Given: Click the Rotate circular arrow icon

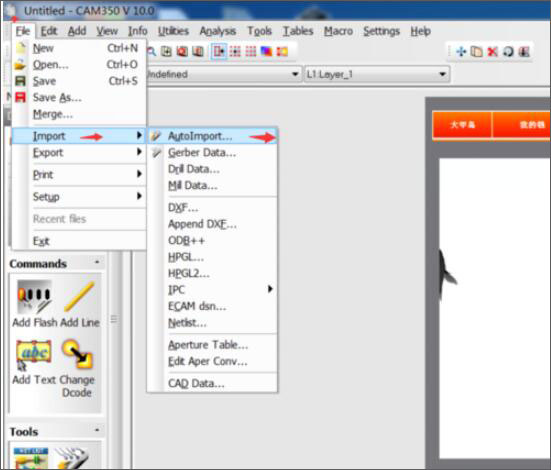Looking at the screenshot, I should coord(508,52).
